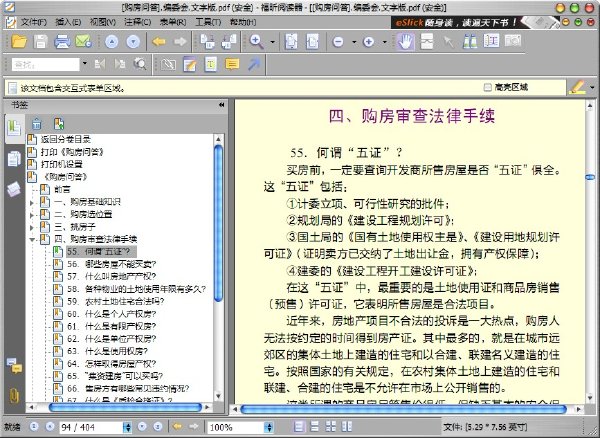Screen dimensions: 600x438
Task: Select Single Page layout in status bar
Action: tap(299, 427)
